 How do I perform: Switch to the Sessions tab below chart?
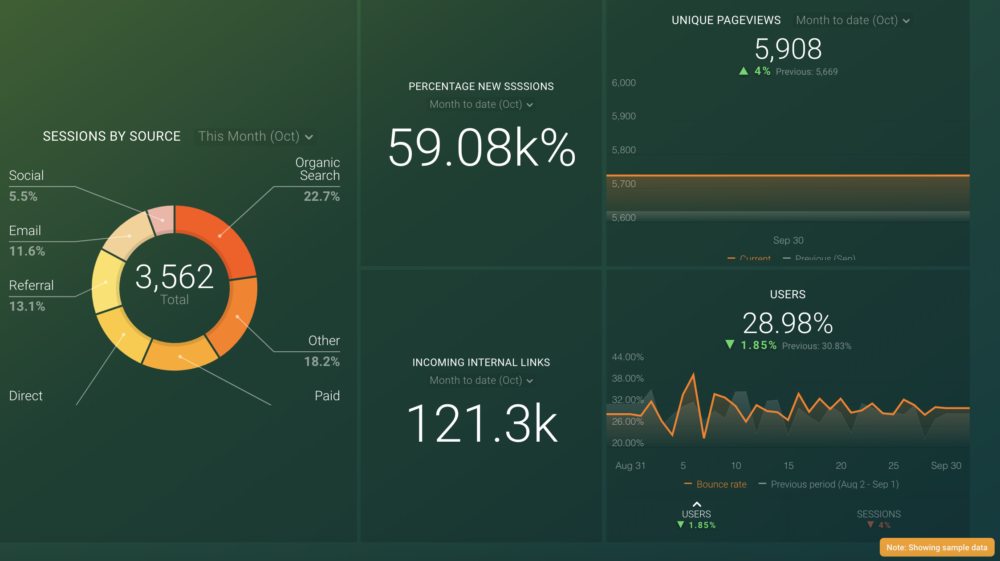[878, 514]
